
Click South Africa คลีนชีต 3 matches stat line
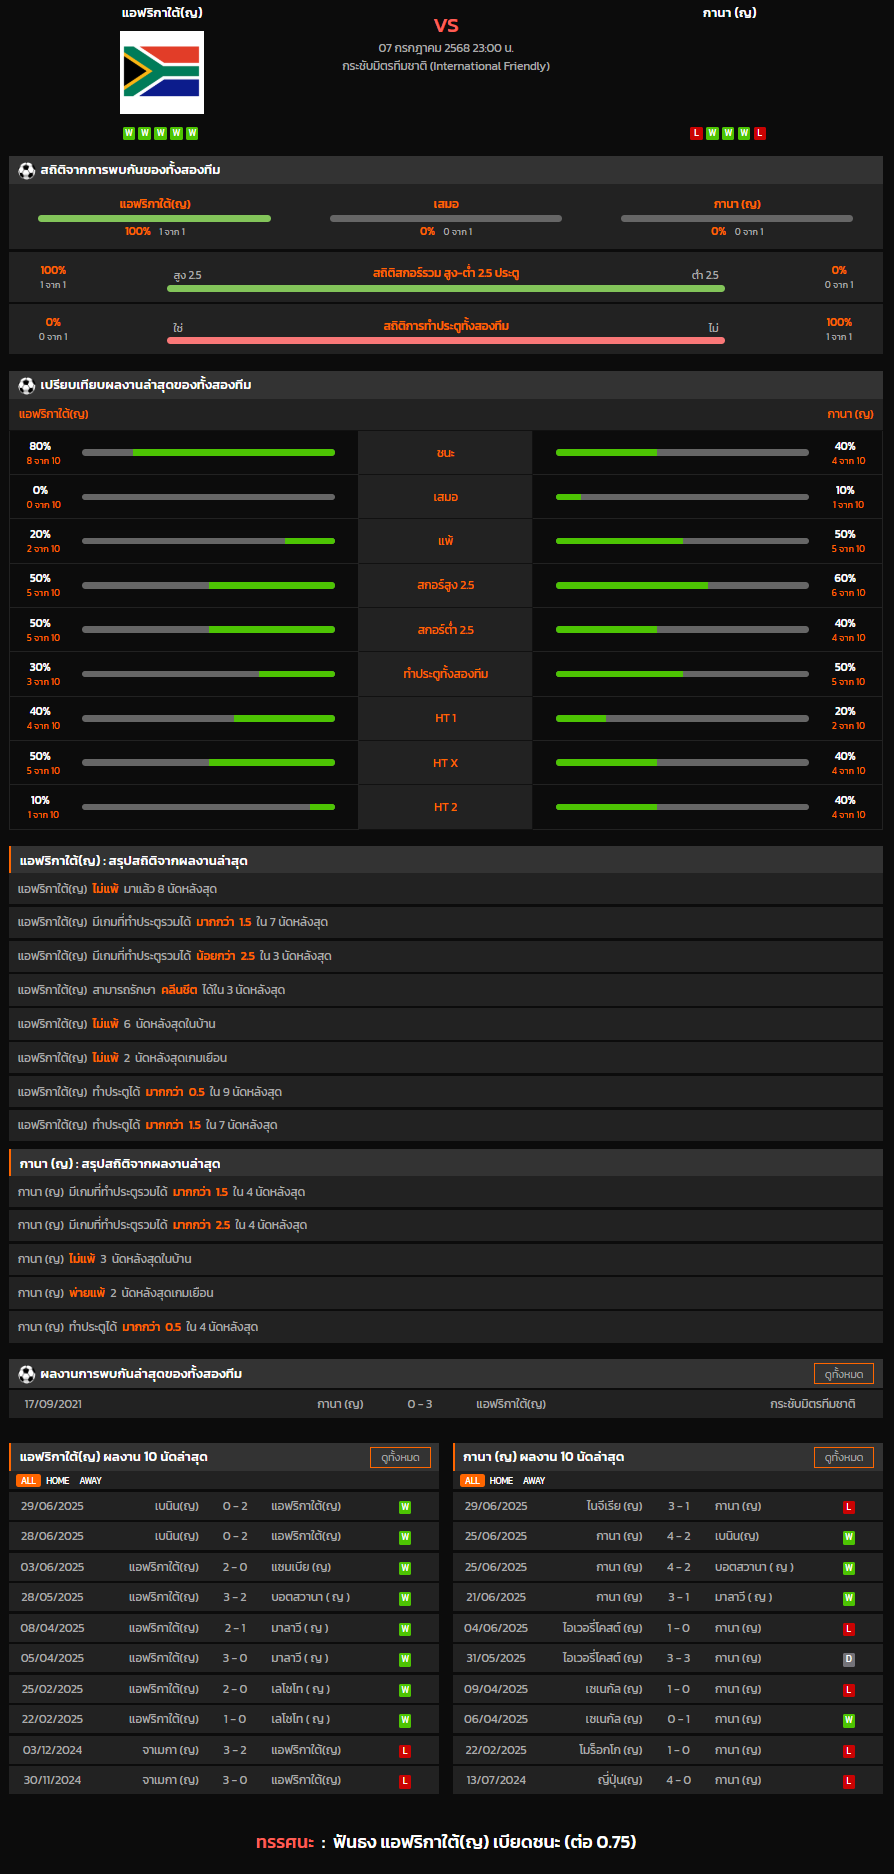click(x=446, y=990)
